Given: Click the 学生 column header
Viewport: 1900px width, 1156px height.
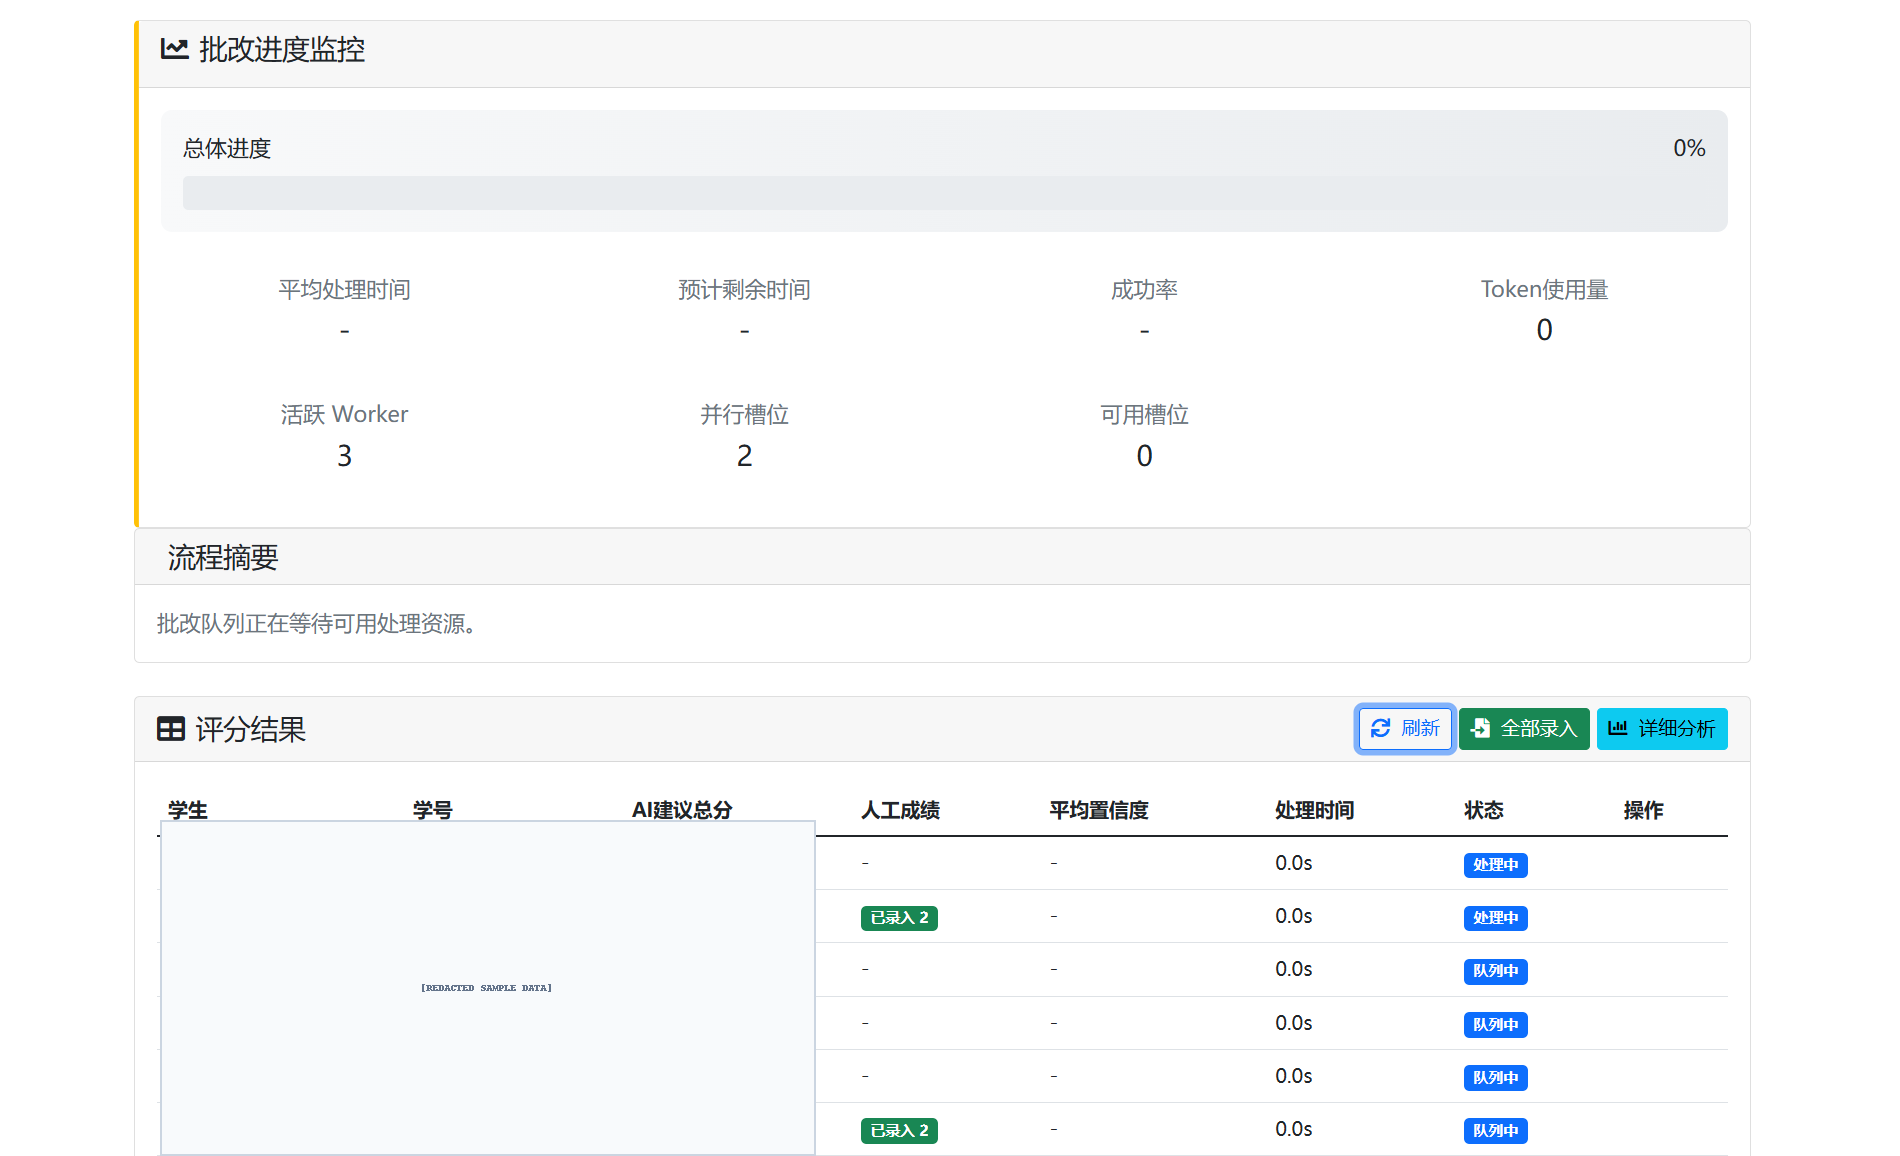Looking at the screenshot, I should coord(188,810).
